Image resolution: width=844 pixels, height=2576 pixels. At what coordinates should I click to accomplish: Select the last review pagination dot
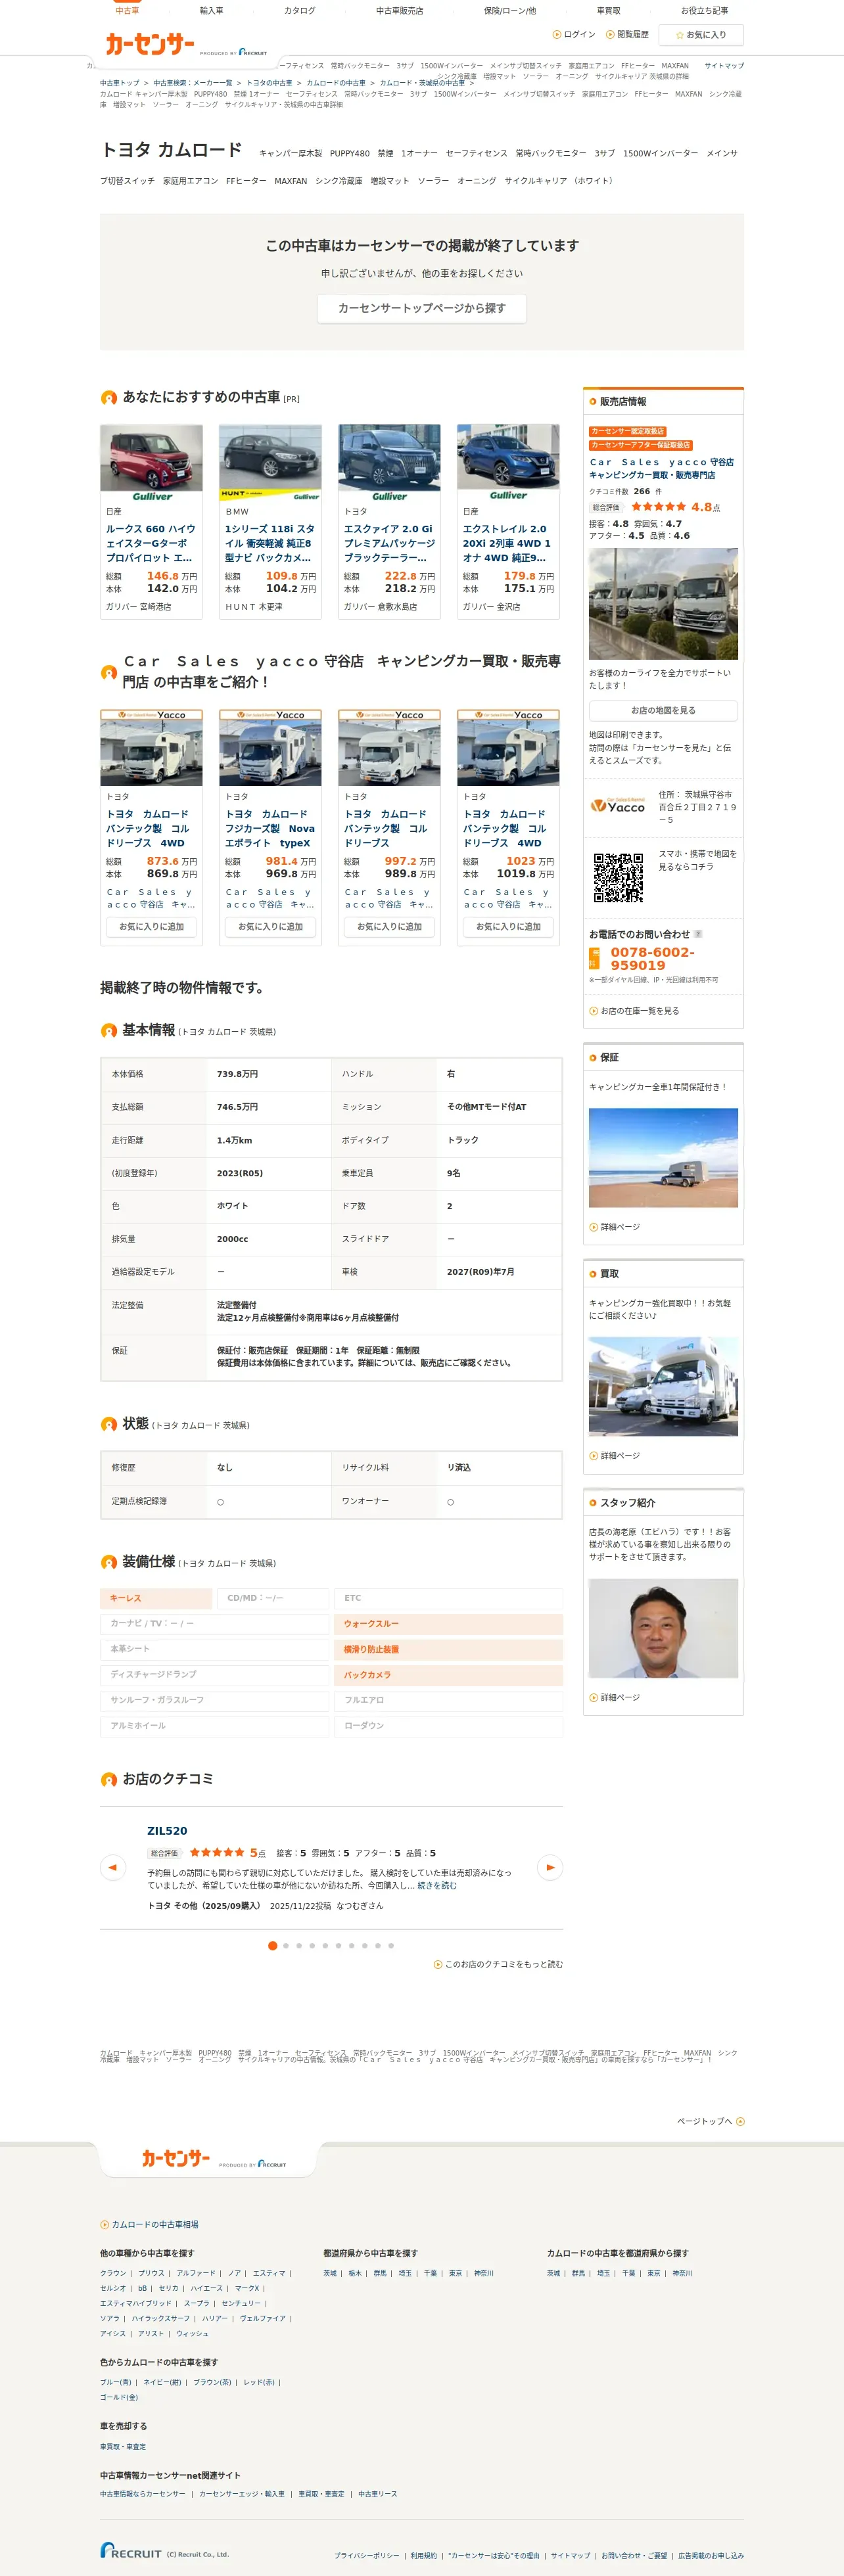(391, 1945)
